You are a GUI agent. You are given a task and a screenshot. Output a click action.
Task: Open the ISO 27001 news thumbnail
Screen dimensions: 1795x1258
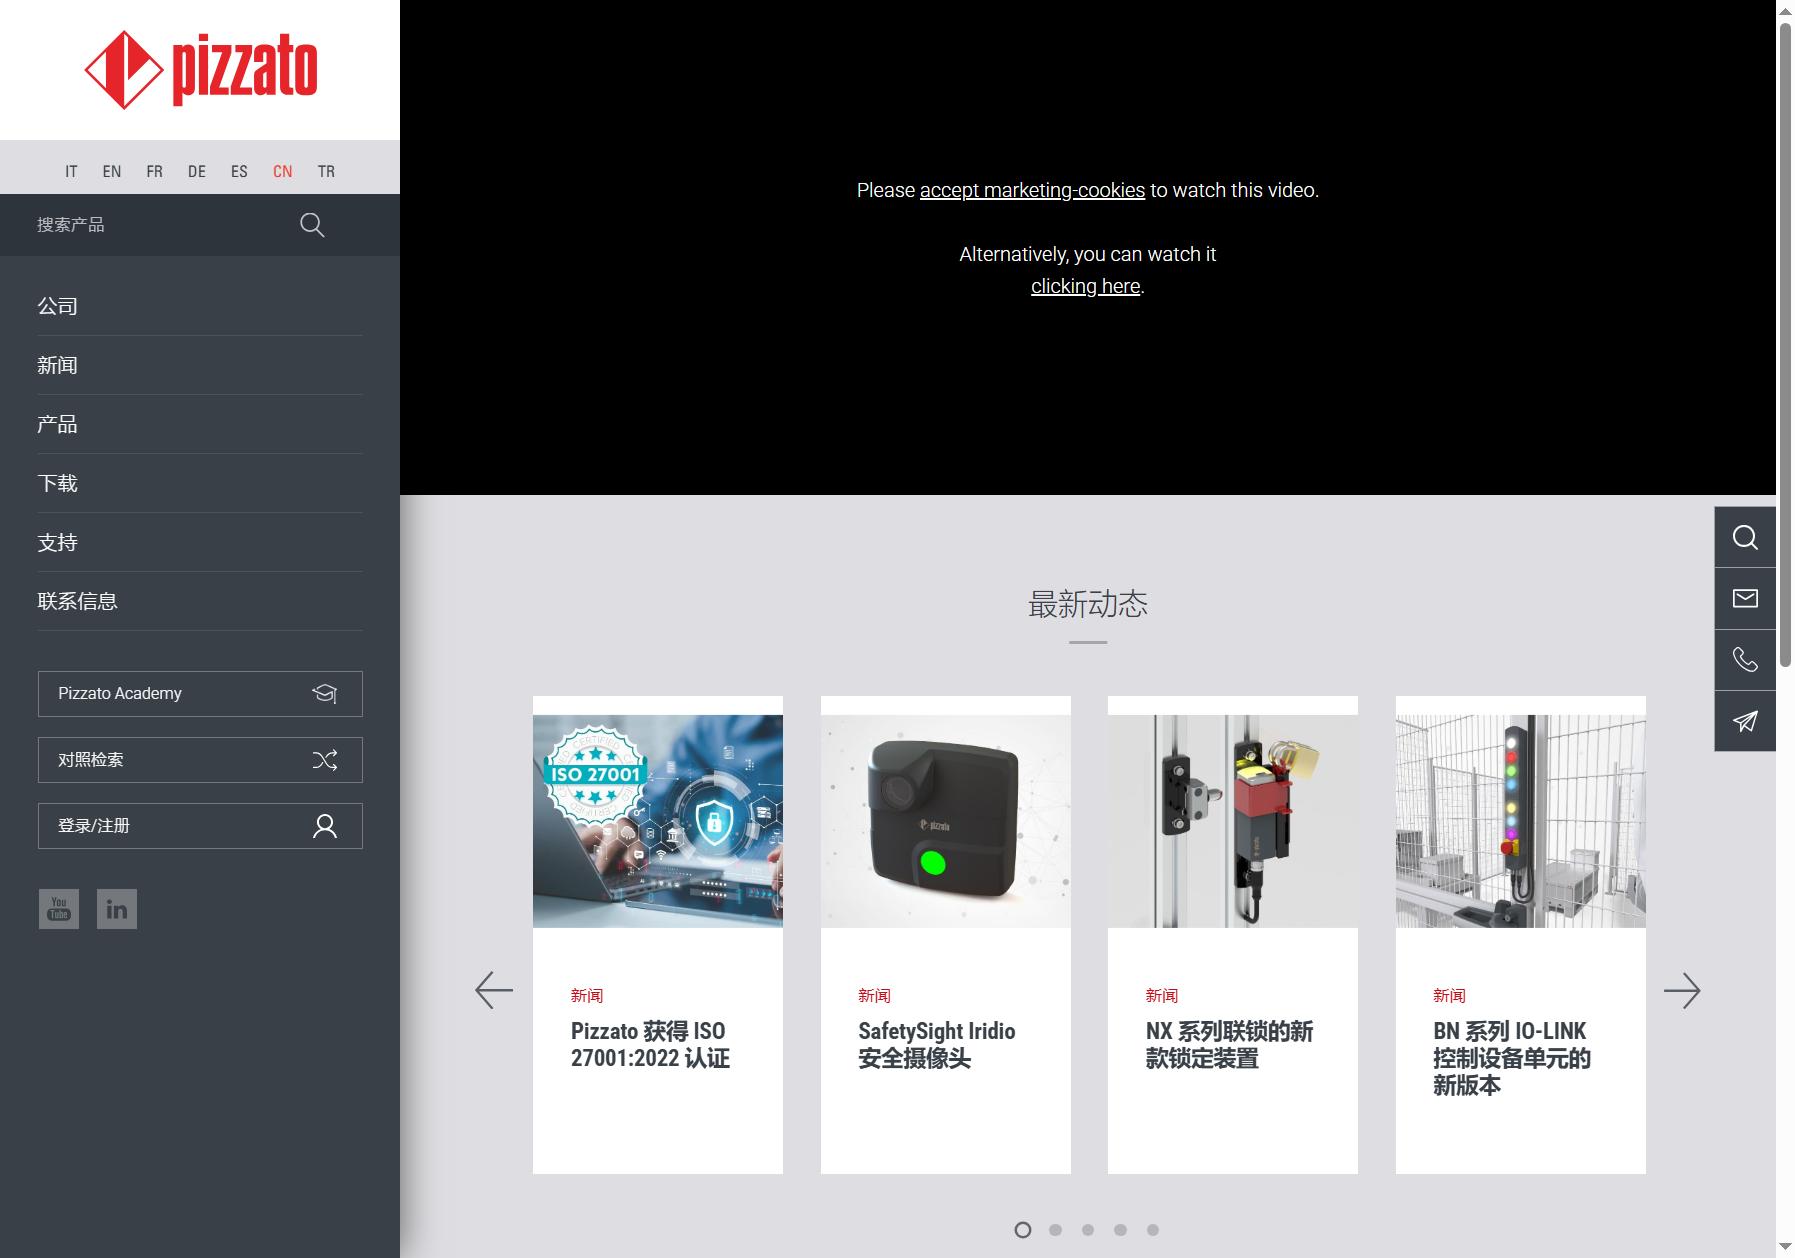658,821
